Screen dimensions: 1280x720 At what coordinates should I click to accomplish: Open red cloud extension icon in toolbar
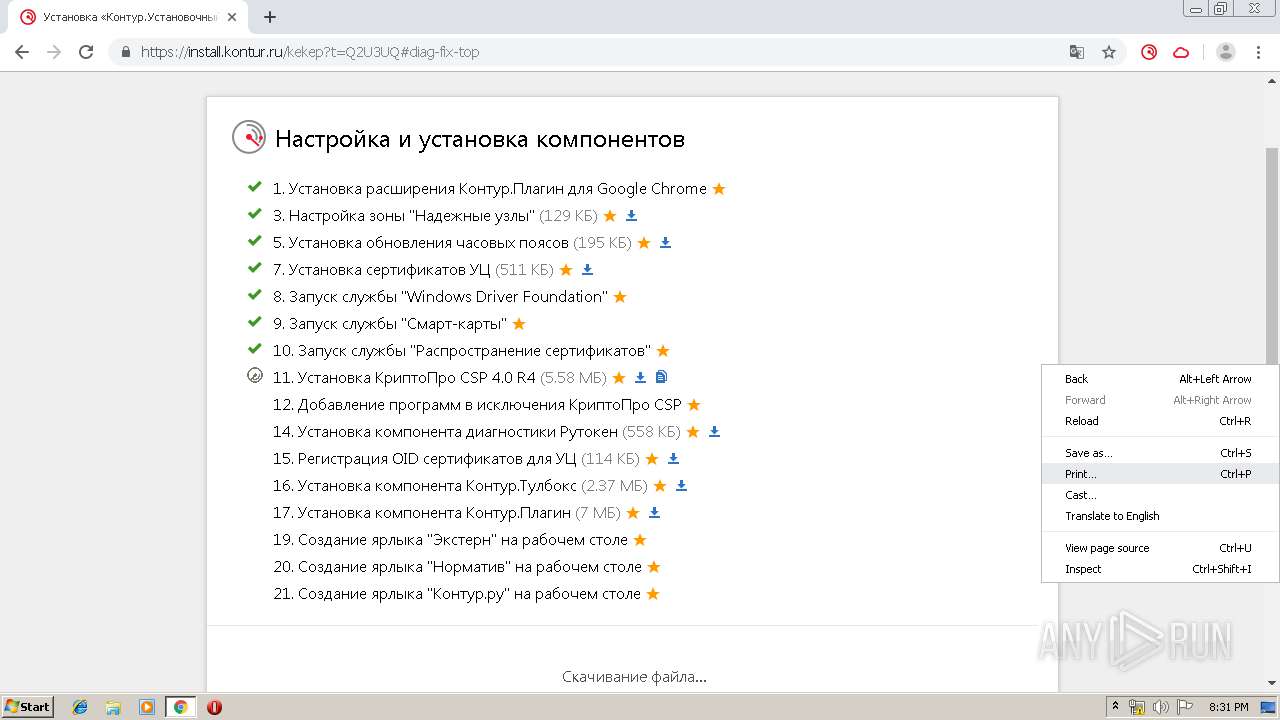pos(1181,52)
